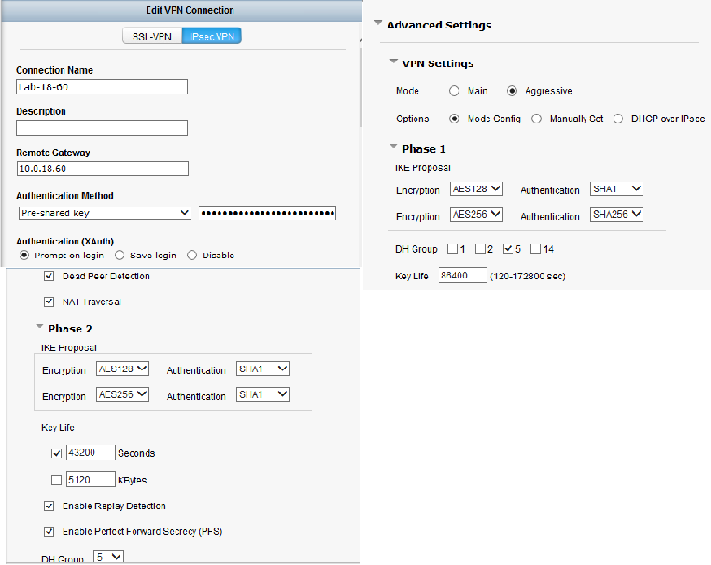This screenshot has width=711, height=565.
Task: Collapse the Phase 2 section
Action: (x=40, y=328)
